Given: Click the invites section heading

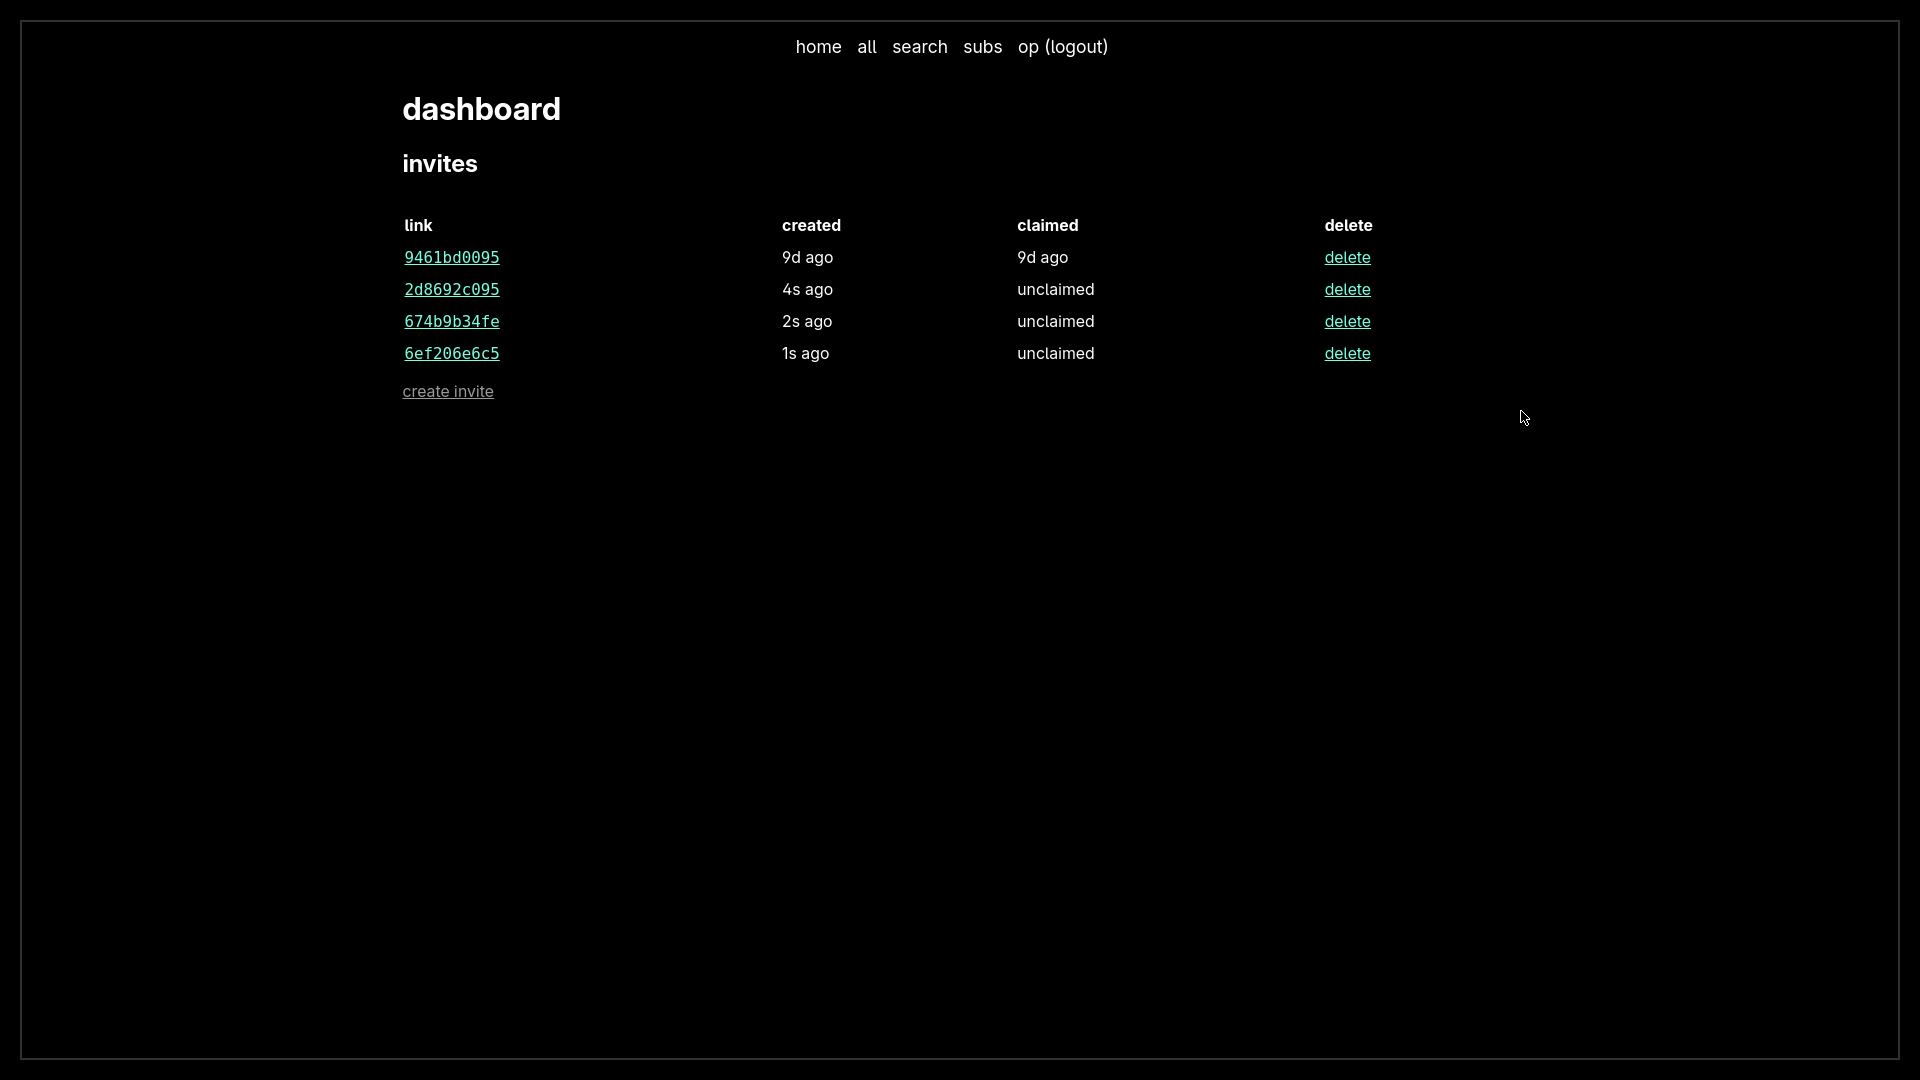Looking at the screenshot, I should pyautogui.click(x=440, y=164).
